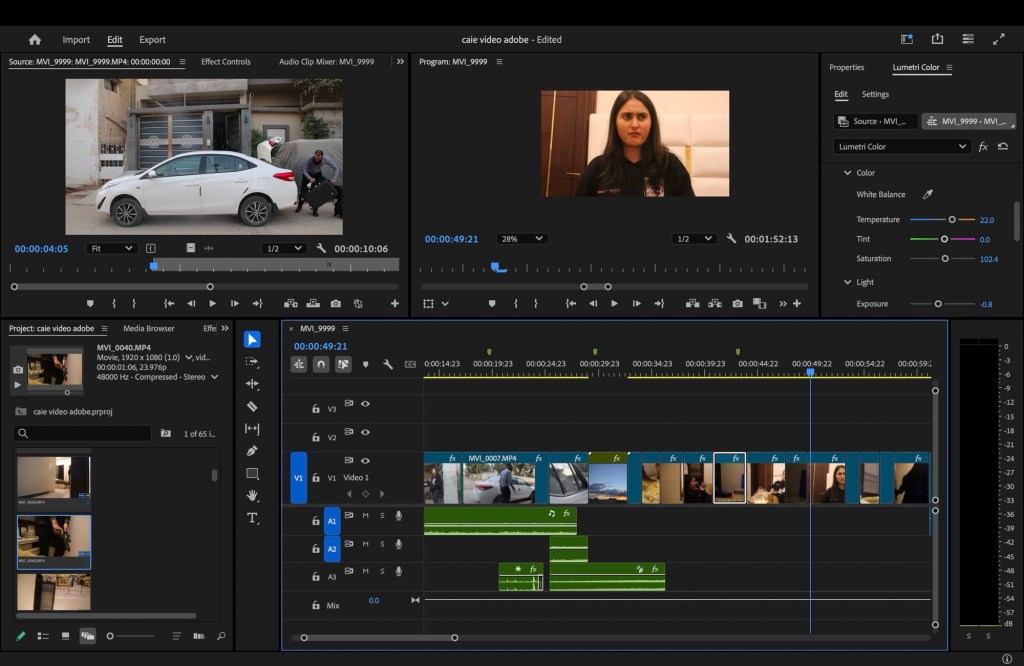This screenshot has height=666, width=1024.
Task: Open the Lumetri Color effect dropdown
Action: (x=902, y=146)
